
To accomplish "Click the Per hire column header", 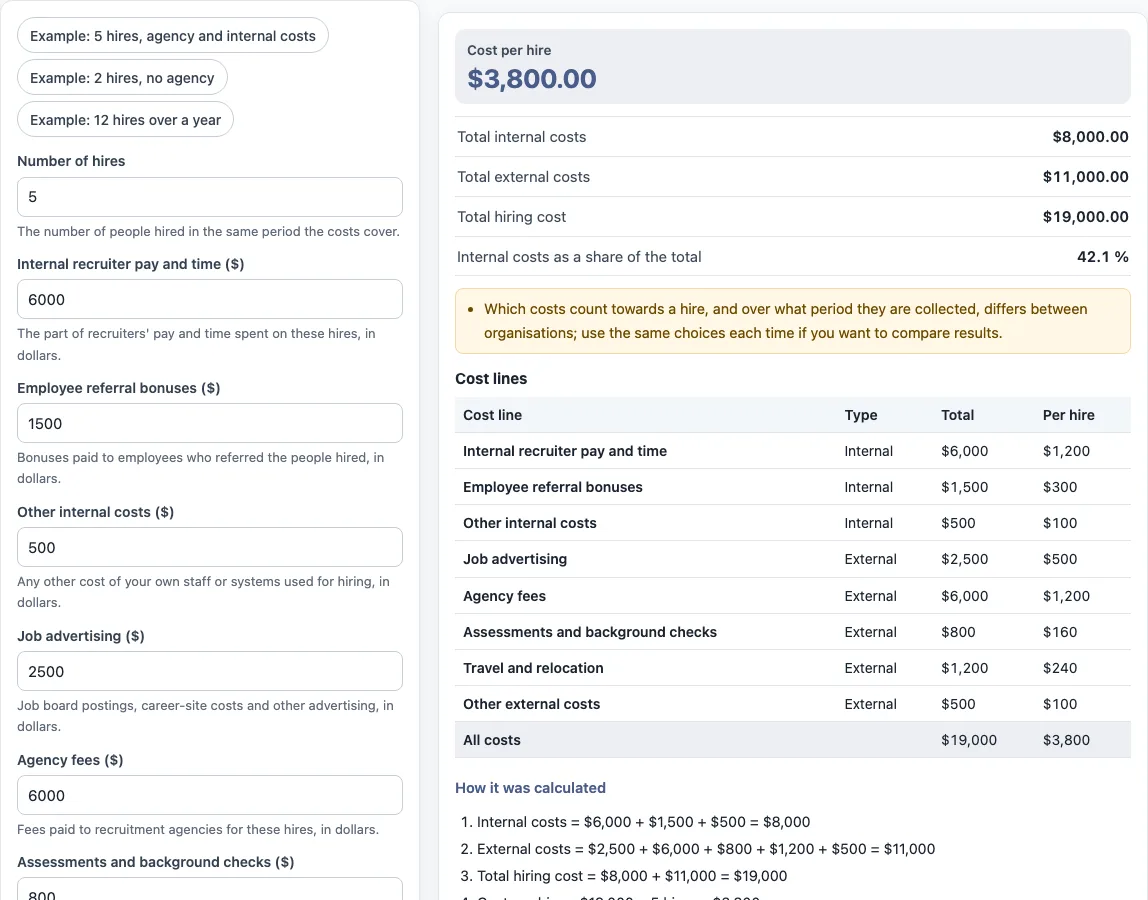I will coord(1069,415).
